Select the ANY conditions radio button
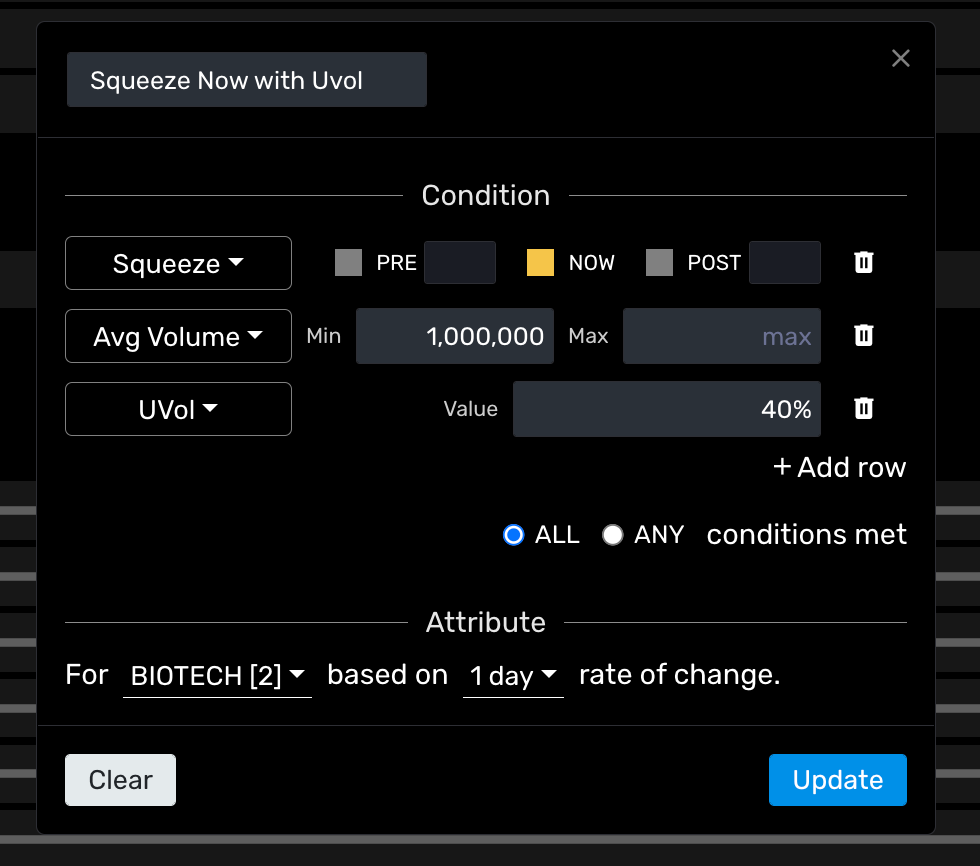Screen dimensions: 980x866 coord(613,535)
